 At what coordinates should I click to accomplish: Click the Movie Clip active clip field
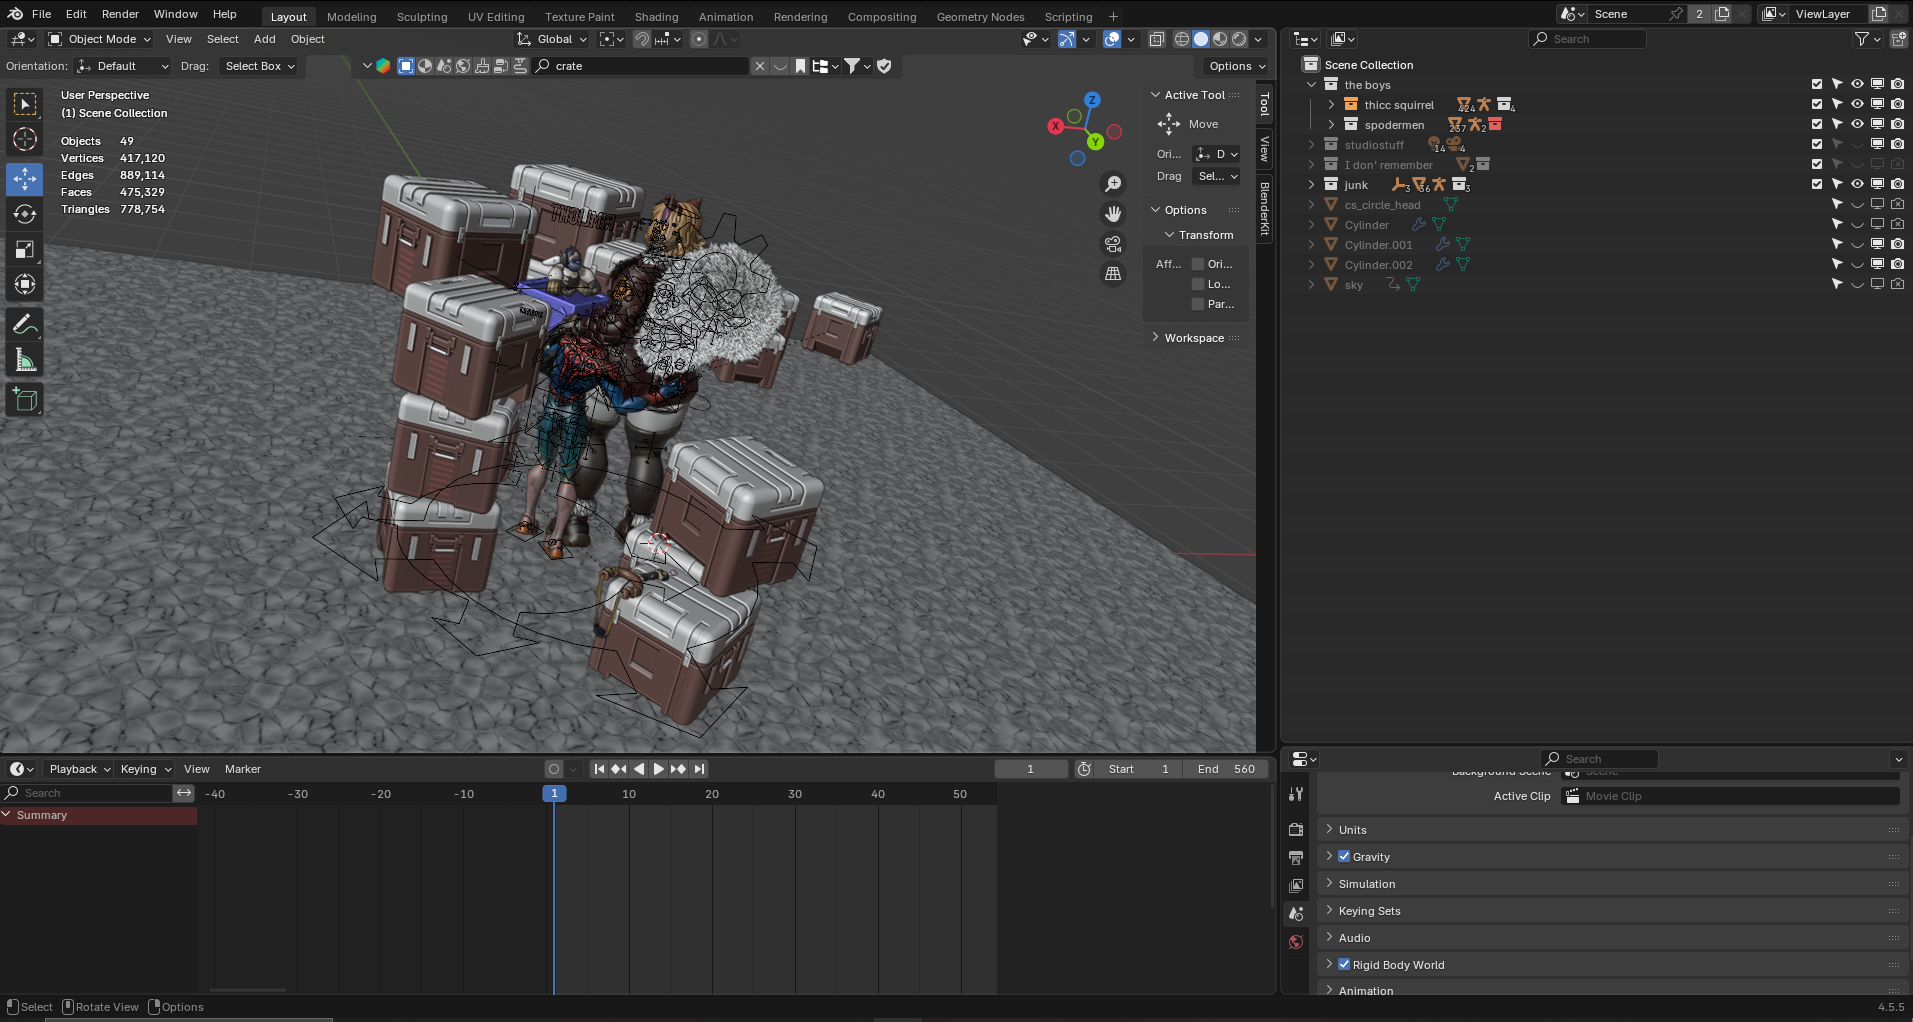coord(1730,796)
